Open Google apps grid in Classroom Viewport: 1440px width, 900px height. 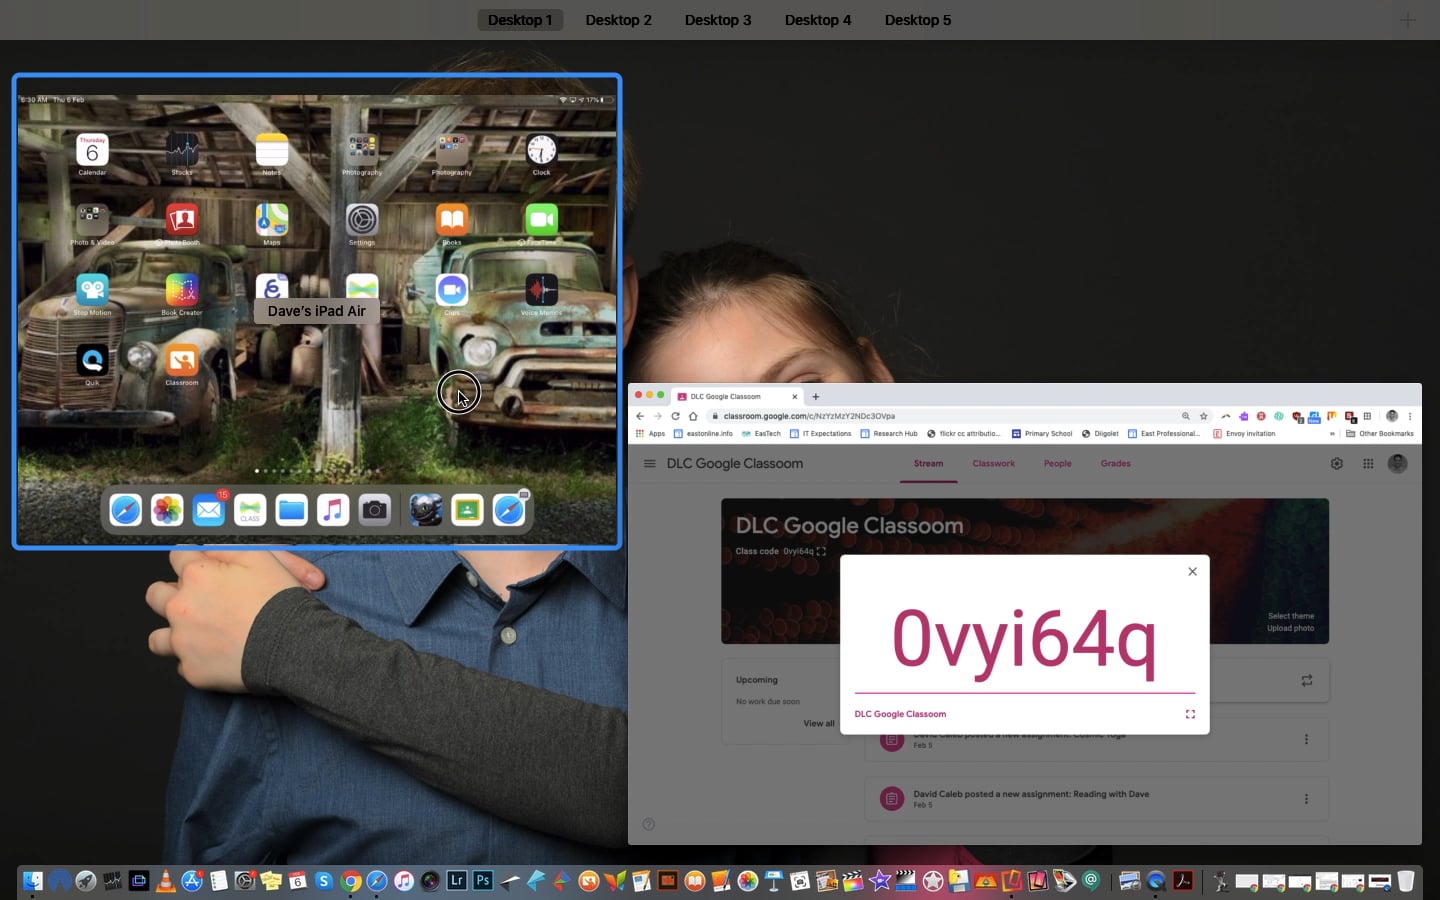click(1368, 464)
